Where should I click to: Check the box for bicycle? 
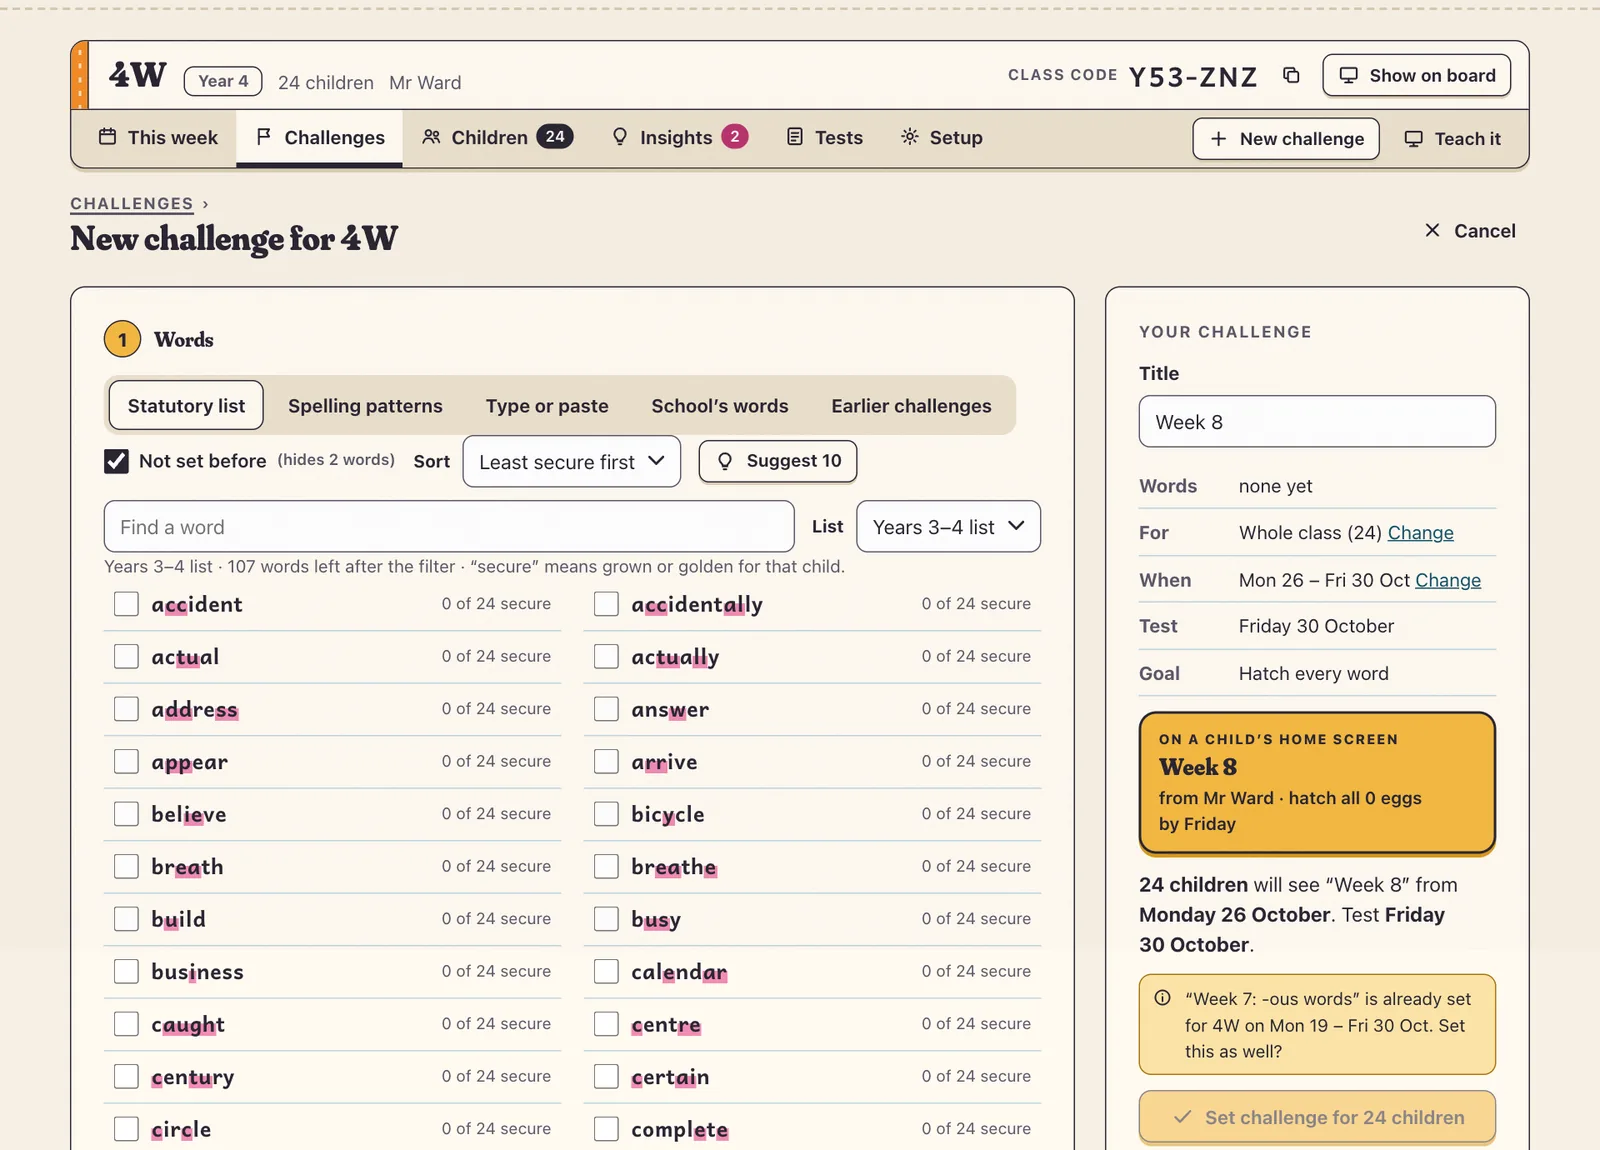point(606,814)
